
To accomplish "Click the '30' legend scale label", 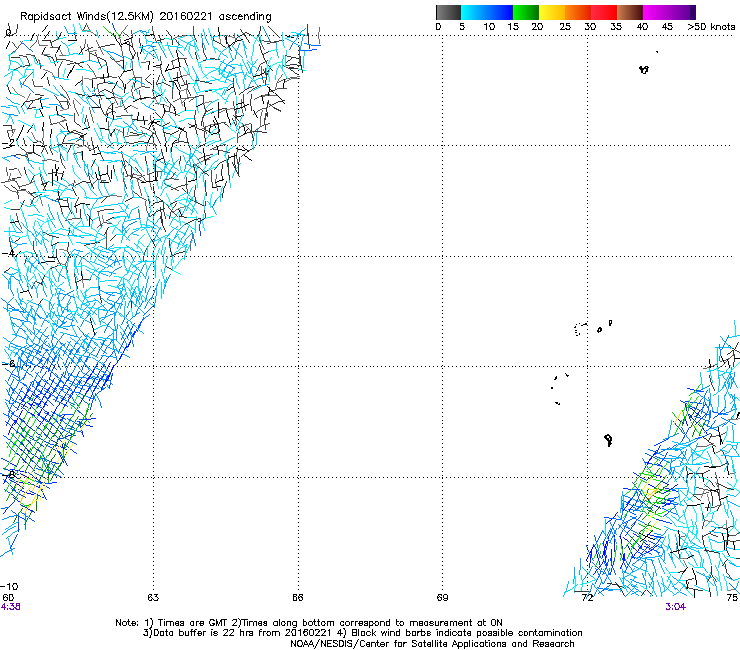I will 590,27.
